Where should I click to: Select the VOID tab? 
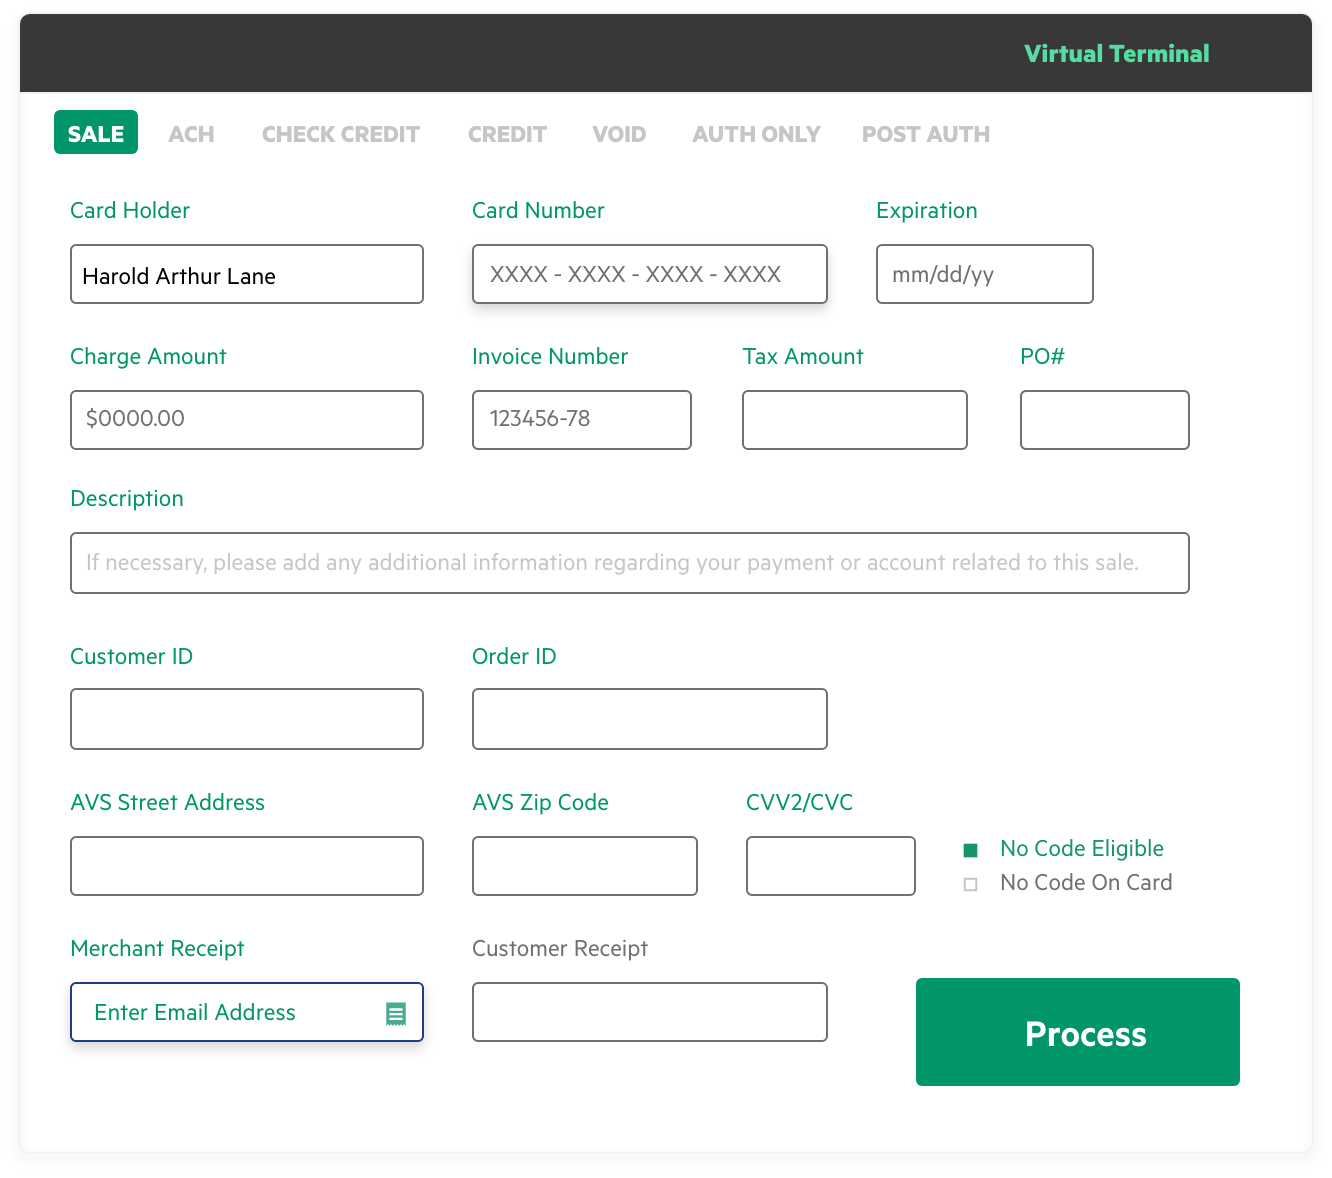(618, 133)
